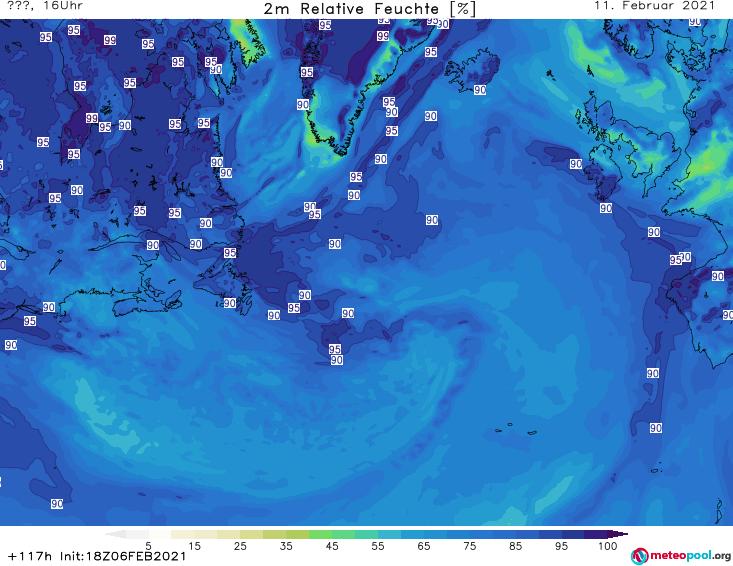This screenshot has width=733, height=566.
Task: Click the Azores islands on the map
Action: tap(517, 429)
